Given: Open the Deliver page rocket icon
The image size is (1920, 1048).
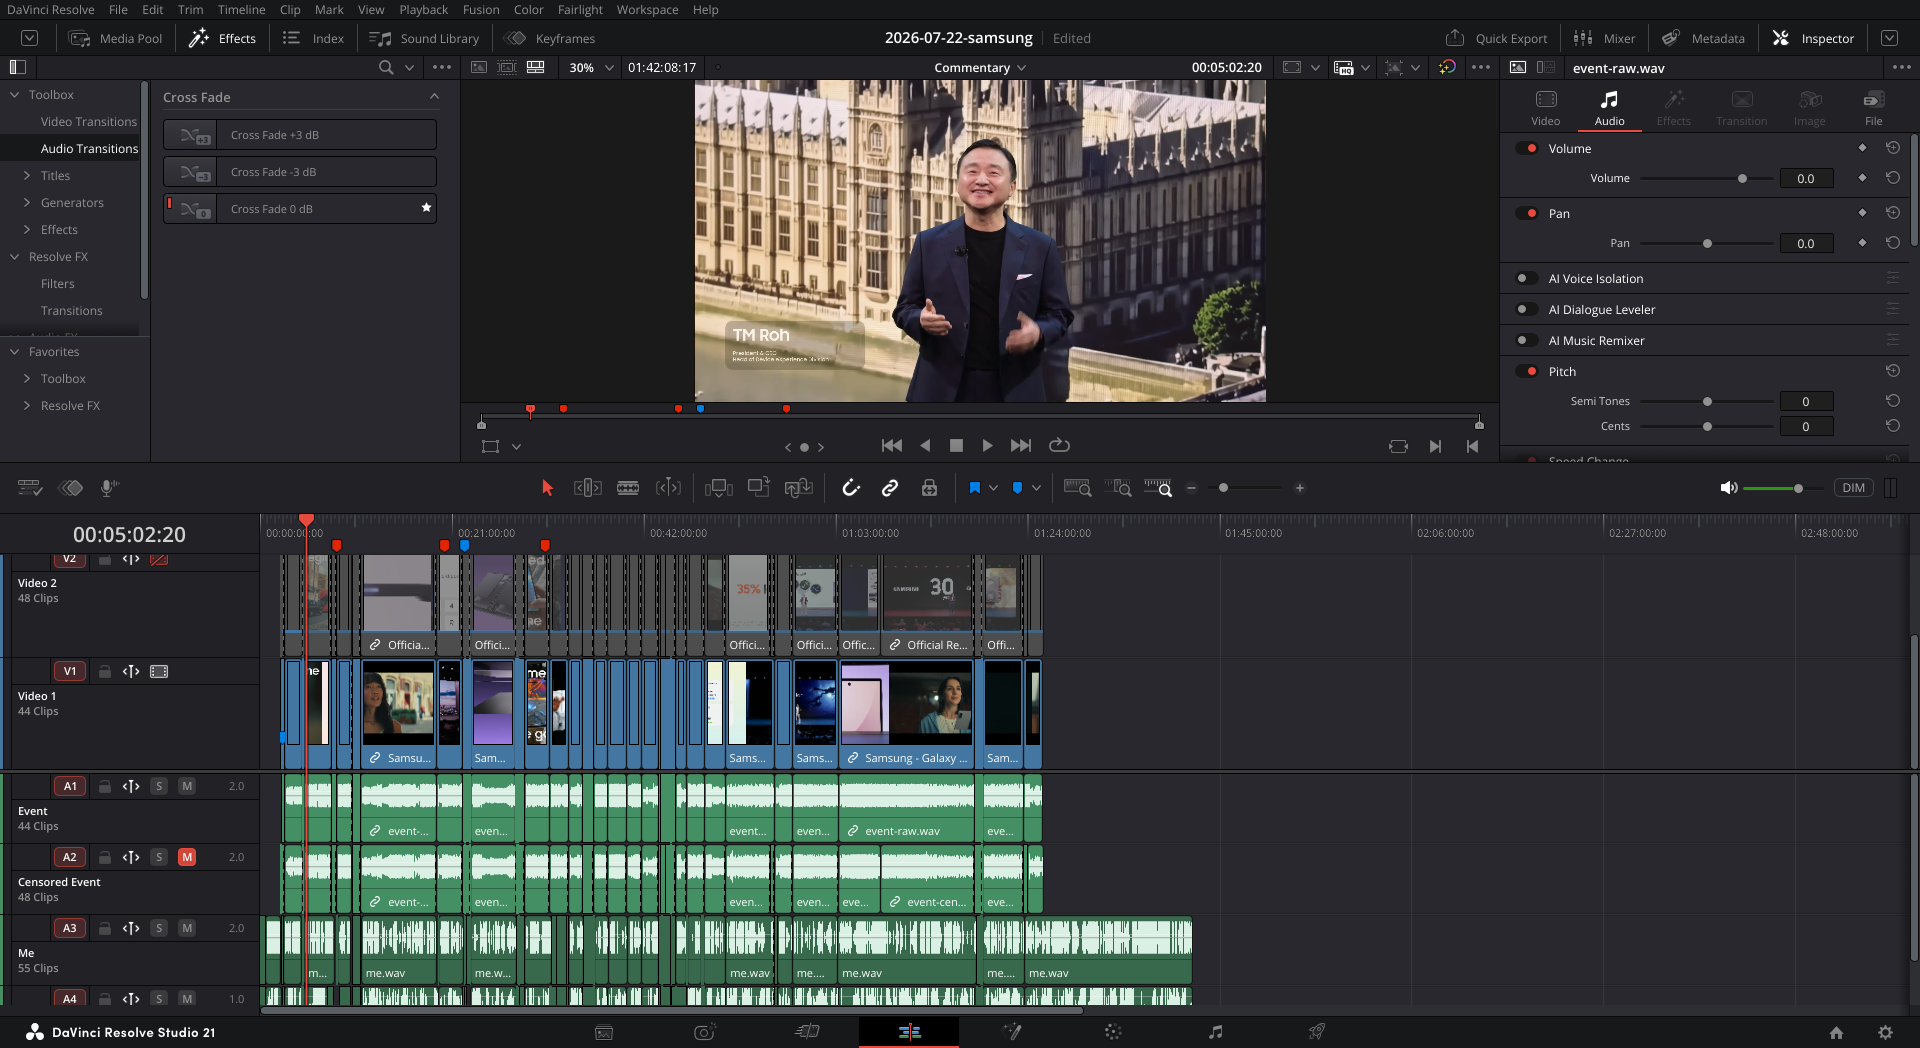Looking at the screenshot, I should [1317, 1032].
